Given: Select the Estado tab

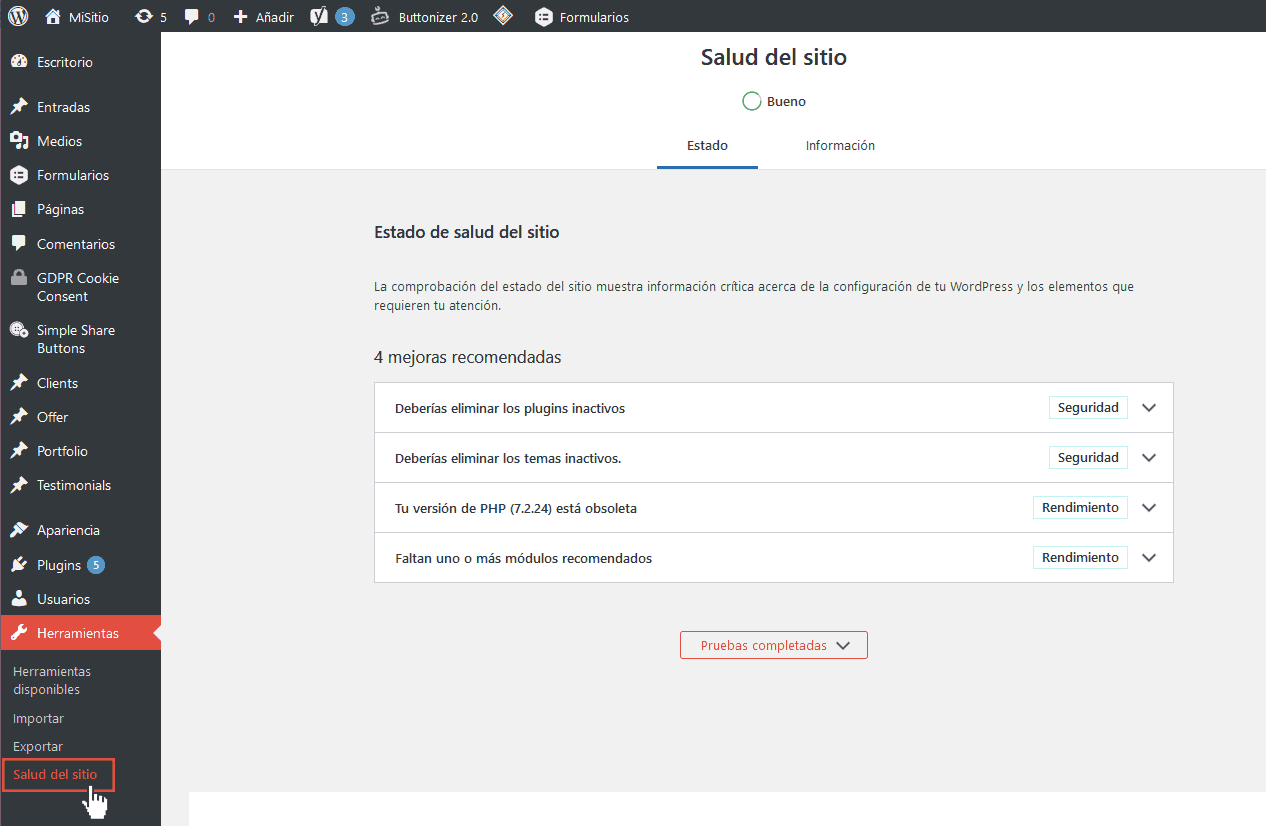Looking at the screenshot, I should click(x=707, y=146).
